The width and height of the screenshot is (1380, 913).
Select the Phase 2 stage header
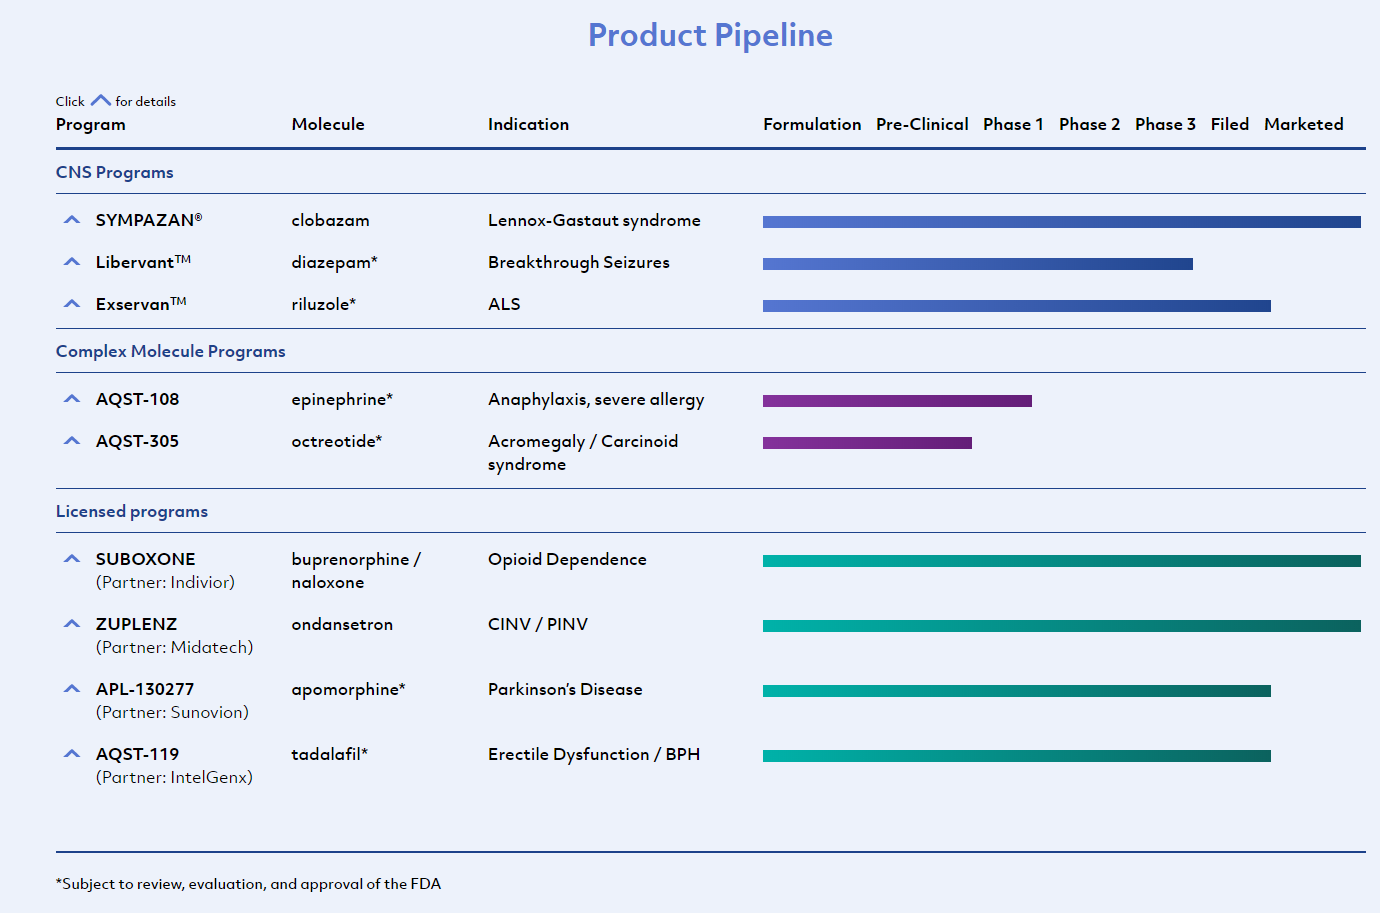pos(1090,124)
